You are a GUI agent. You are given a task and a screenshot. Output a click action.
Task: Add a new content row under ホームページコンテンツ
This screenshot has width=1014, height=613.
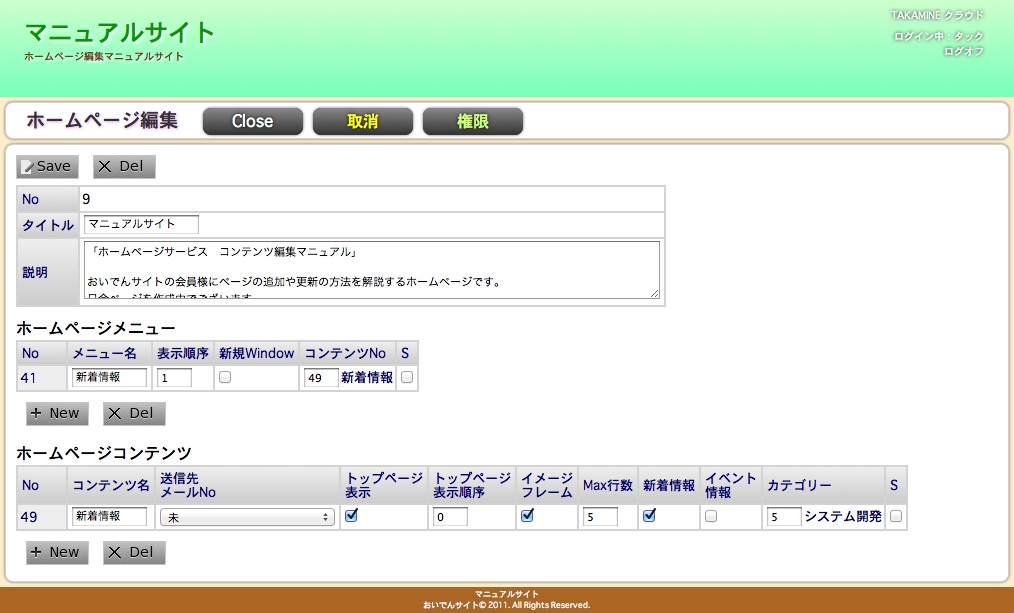(57, 553)
